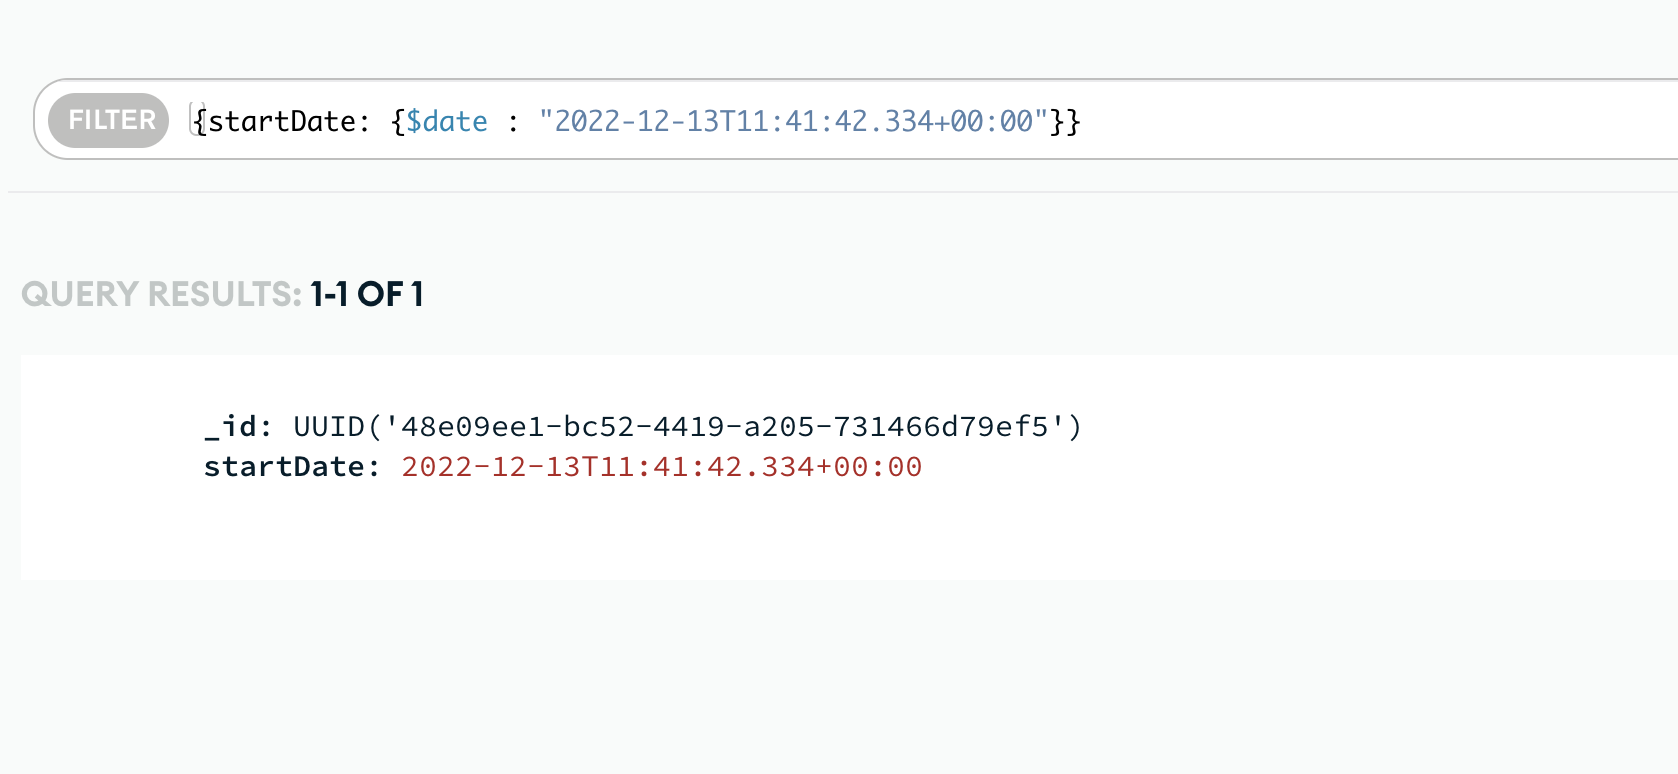The width and height of the screenshot is (1678, 774).
Task: Click the red startDate value in the result
Action: [x=661, y=467]
